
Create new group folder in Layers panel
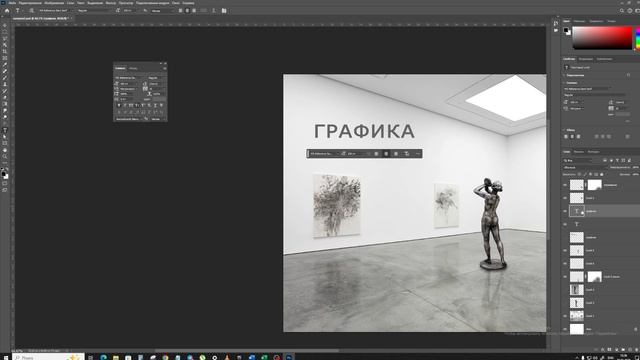coord(623,350)
